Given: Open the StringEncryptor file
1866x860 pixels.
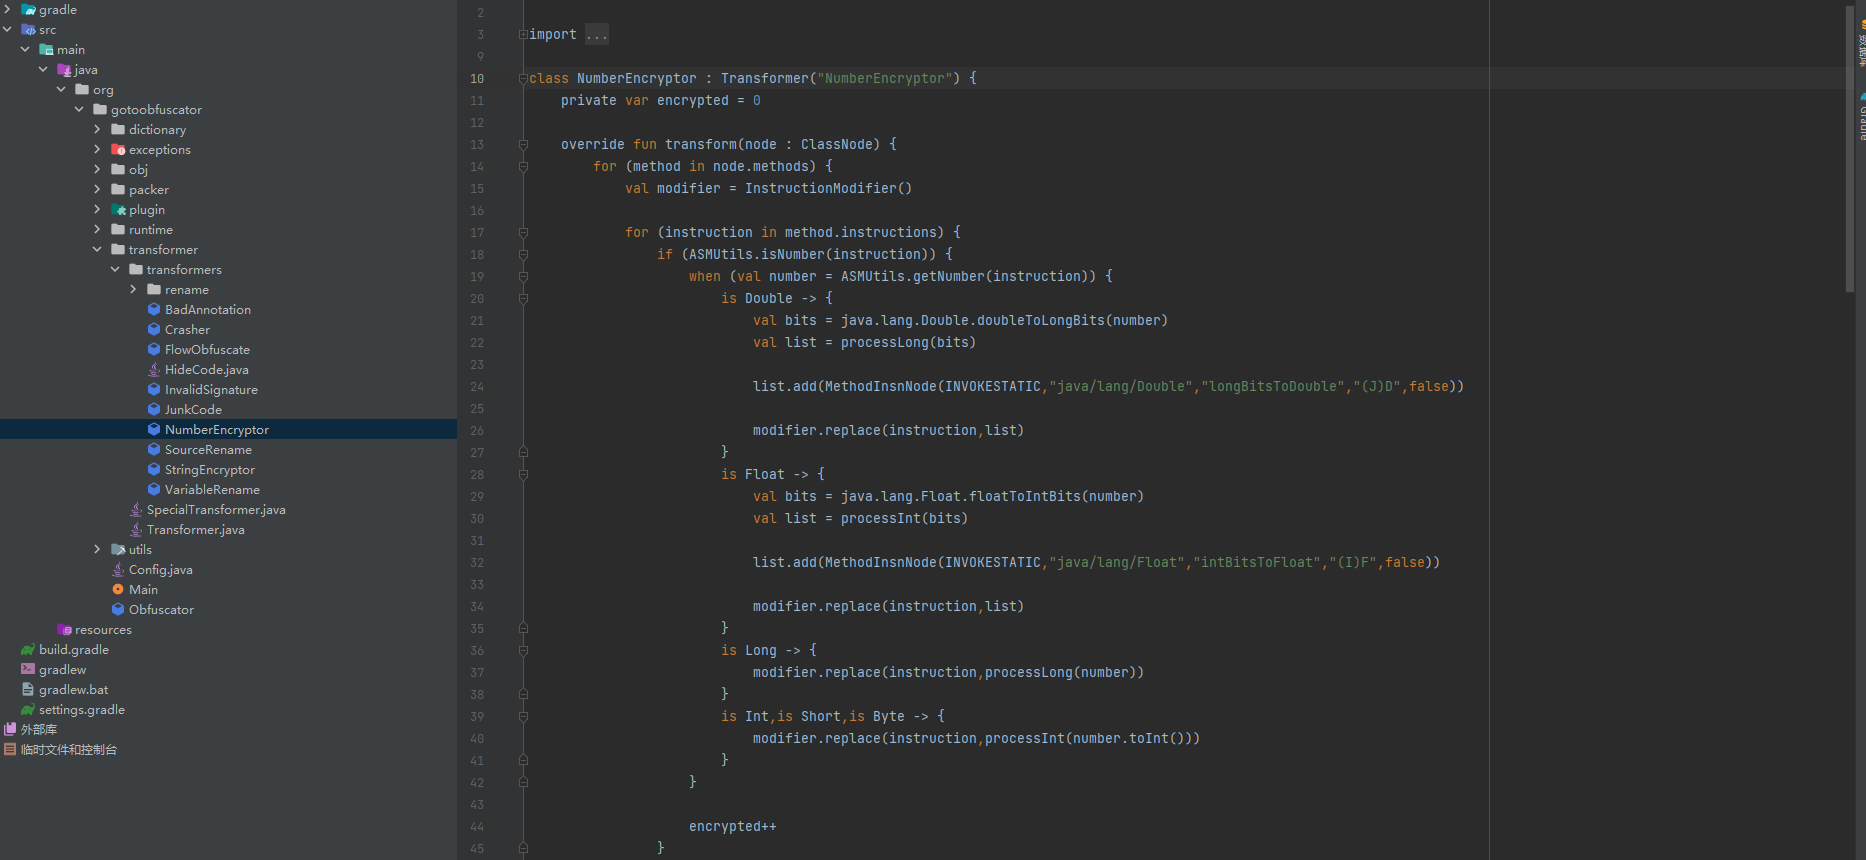Looking at the screenshot, I should tap(210, 469).
